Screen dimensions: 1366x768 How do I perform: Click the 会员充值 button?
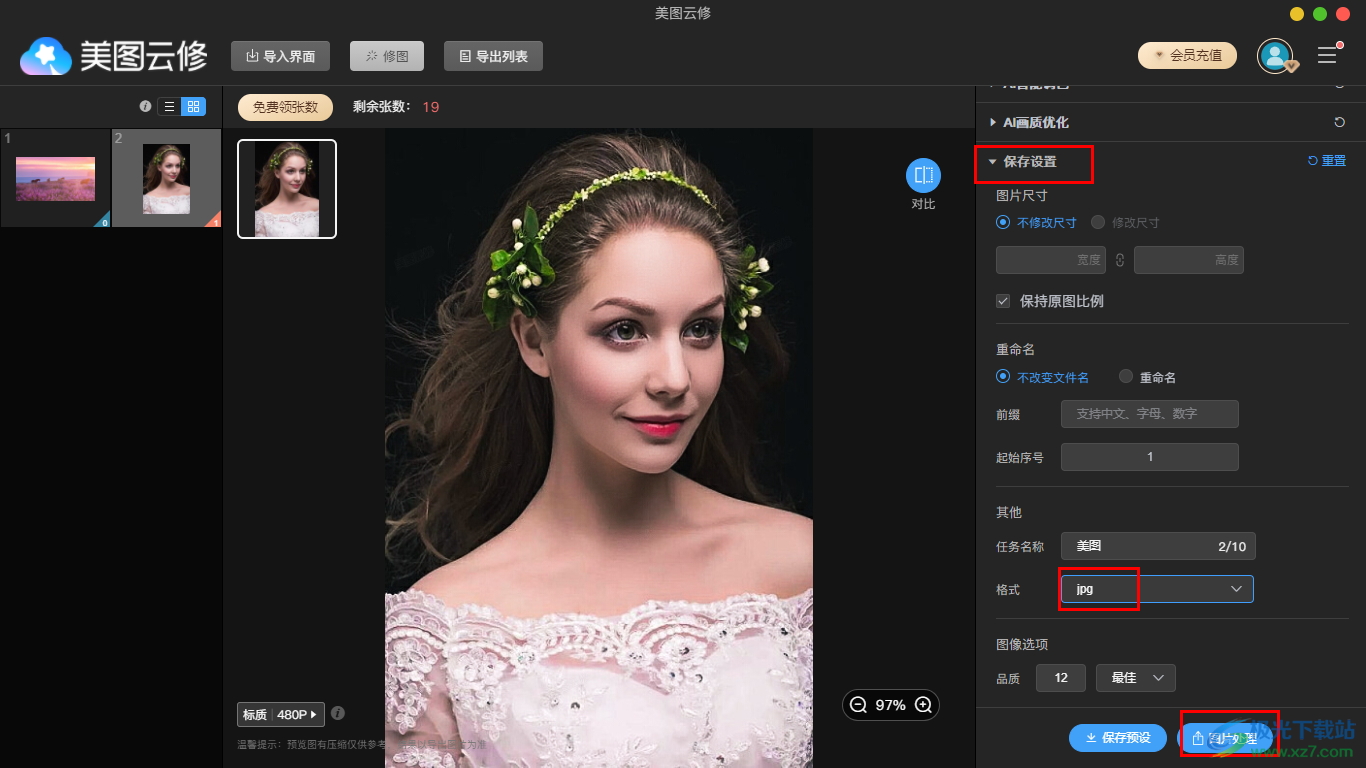point(1187,56)
